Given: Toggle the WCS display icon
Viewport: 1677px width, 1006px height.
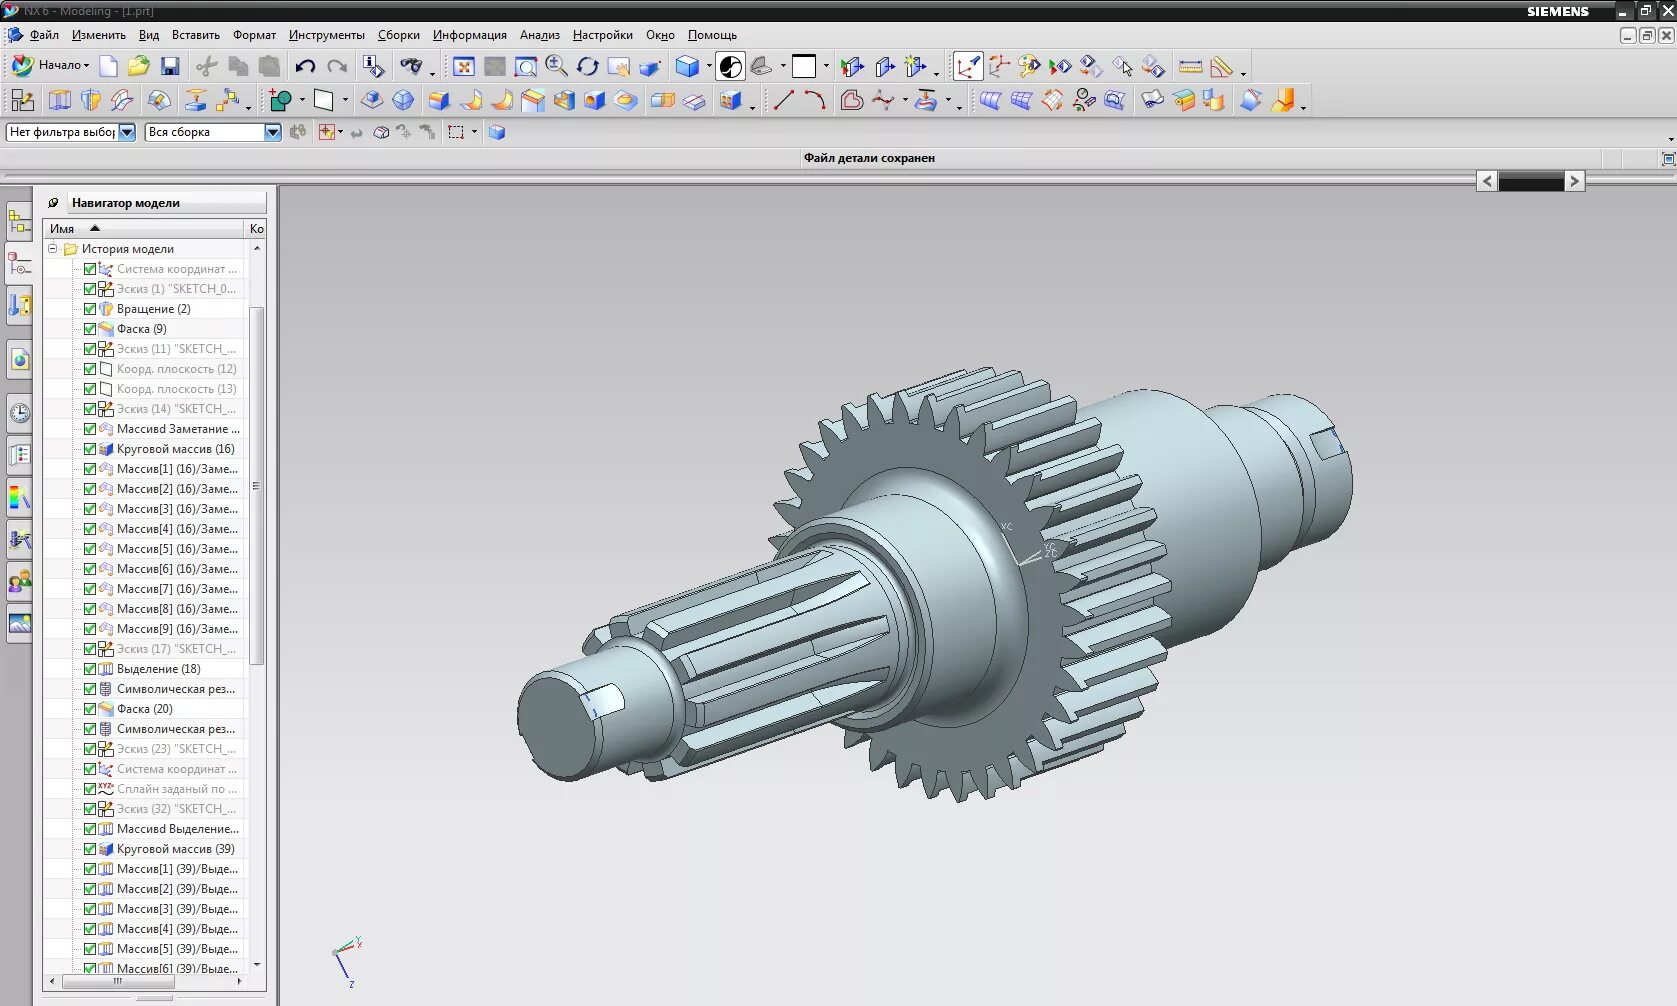Looking at the screenshot, I should click(968, 66).
